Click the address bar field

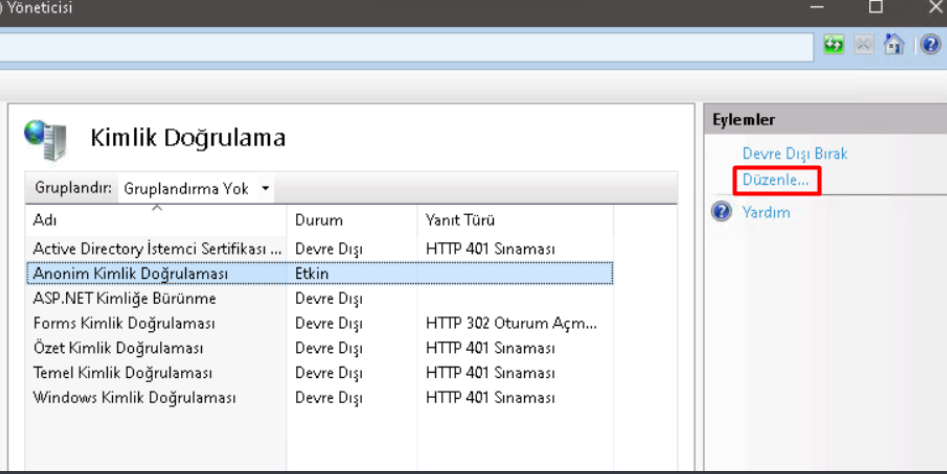pos(406,46)
